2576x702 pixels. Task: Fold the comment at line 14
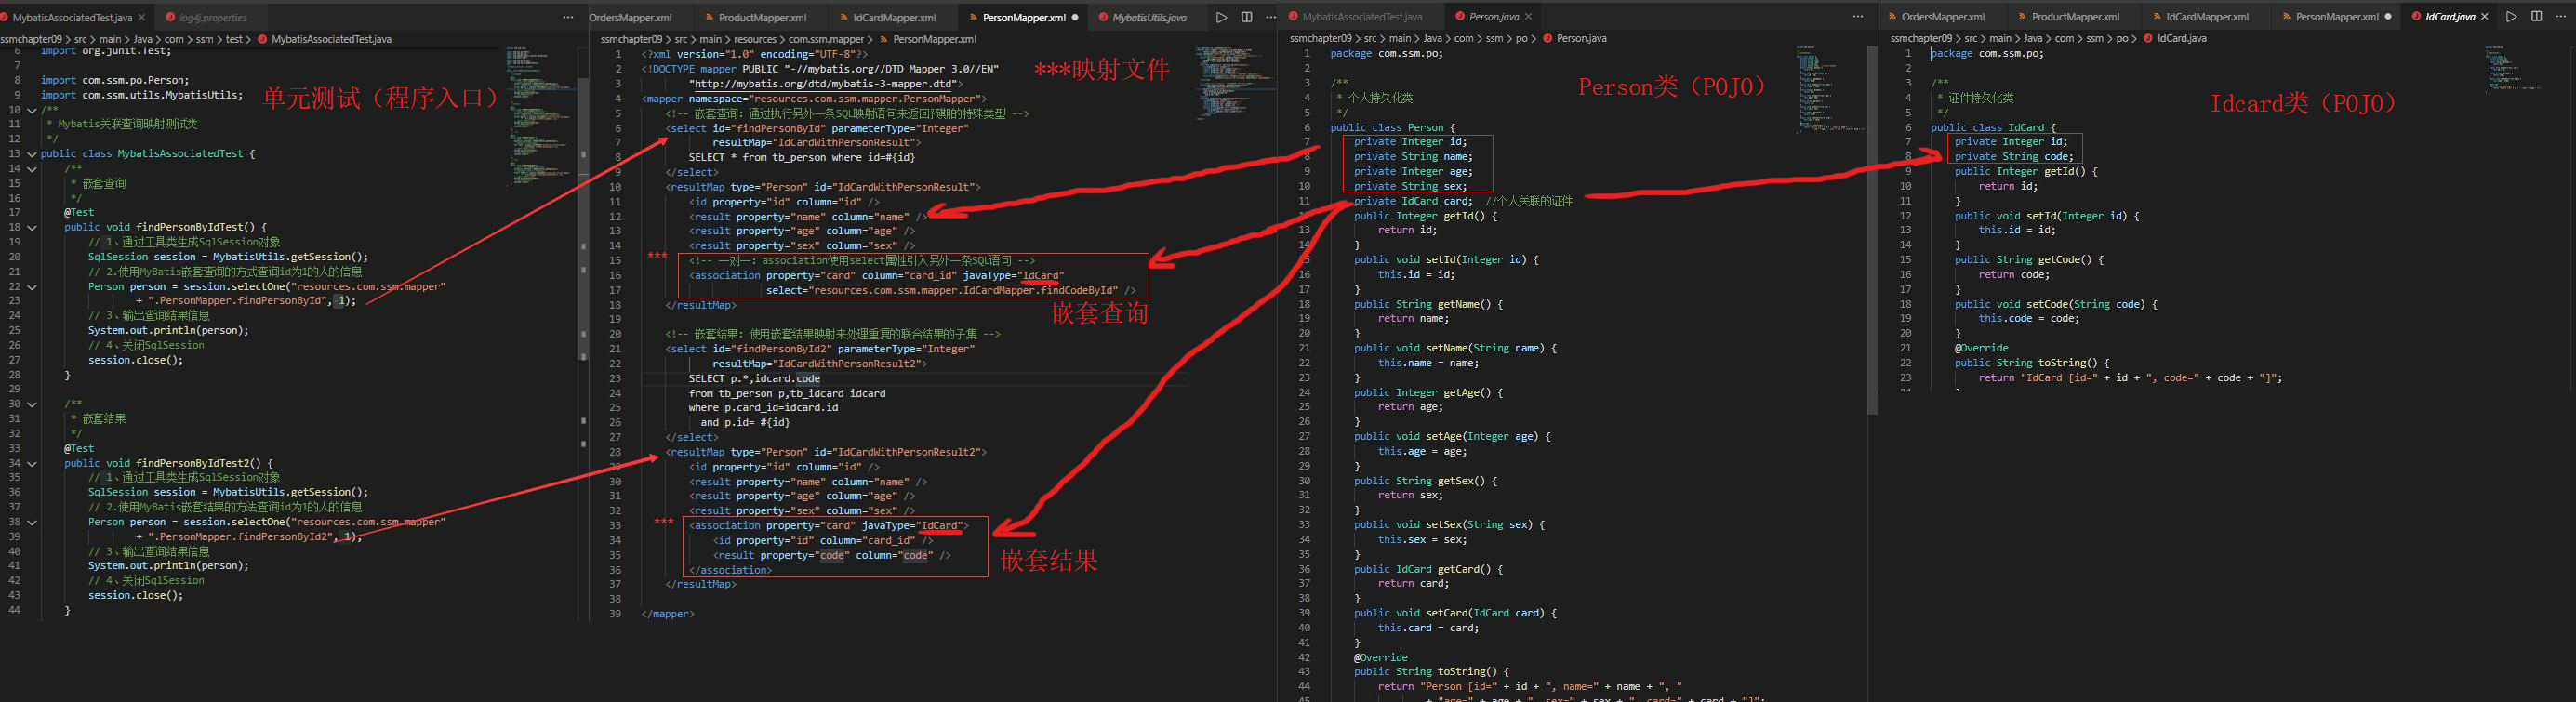pos(32,169)
